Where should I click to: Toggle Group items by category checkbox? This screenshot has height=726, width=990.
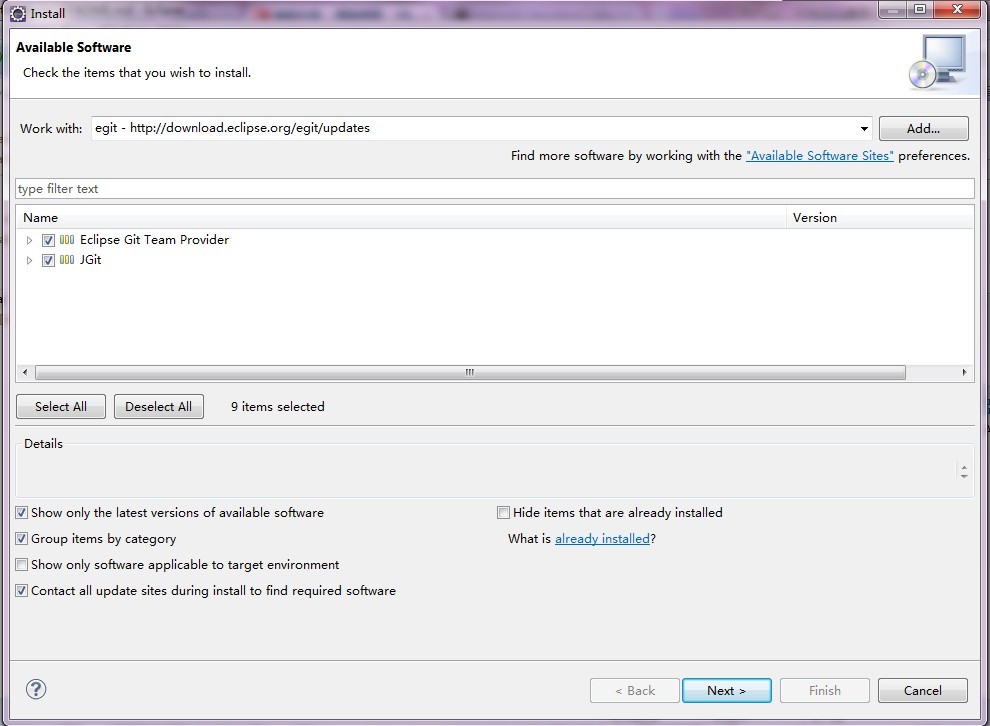21,539
